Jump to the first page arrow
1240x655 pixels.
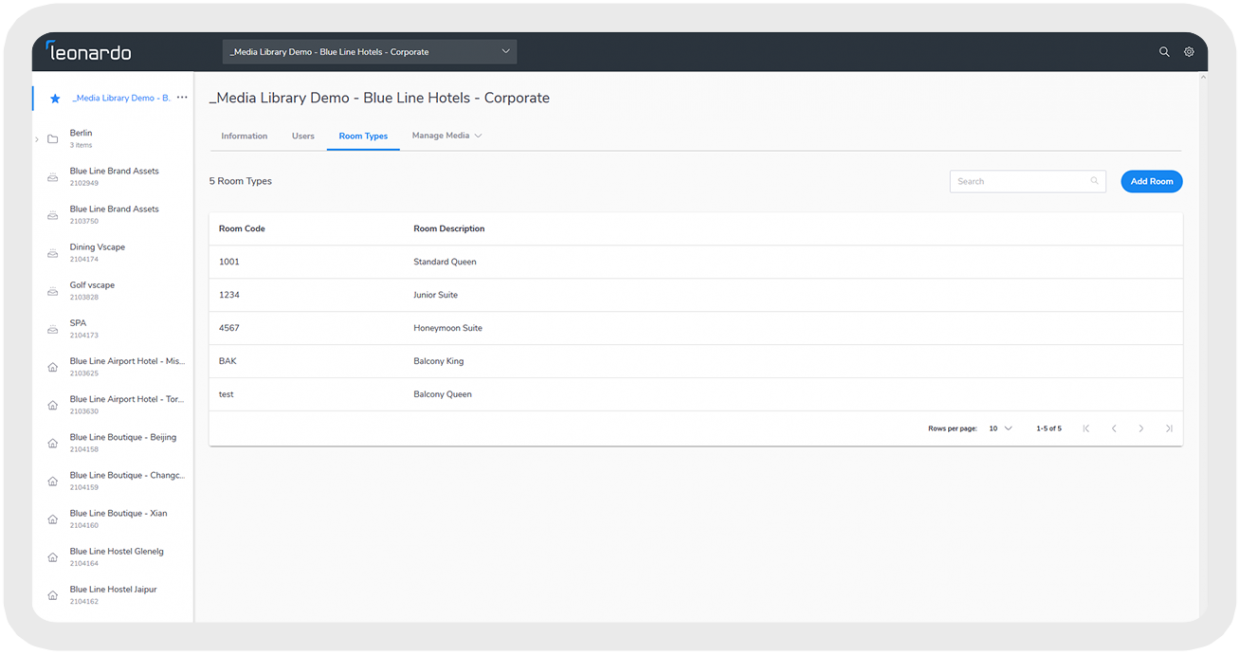tap(1086, 428)
